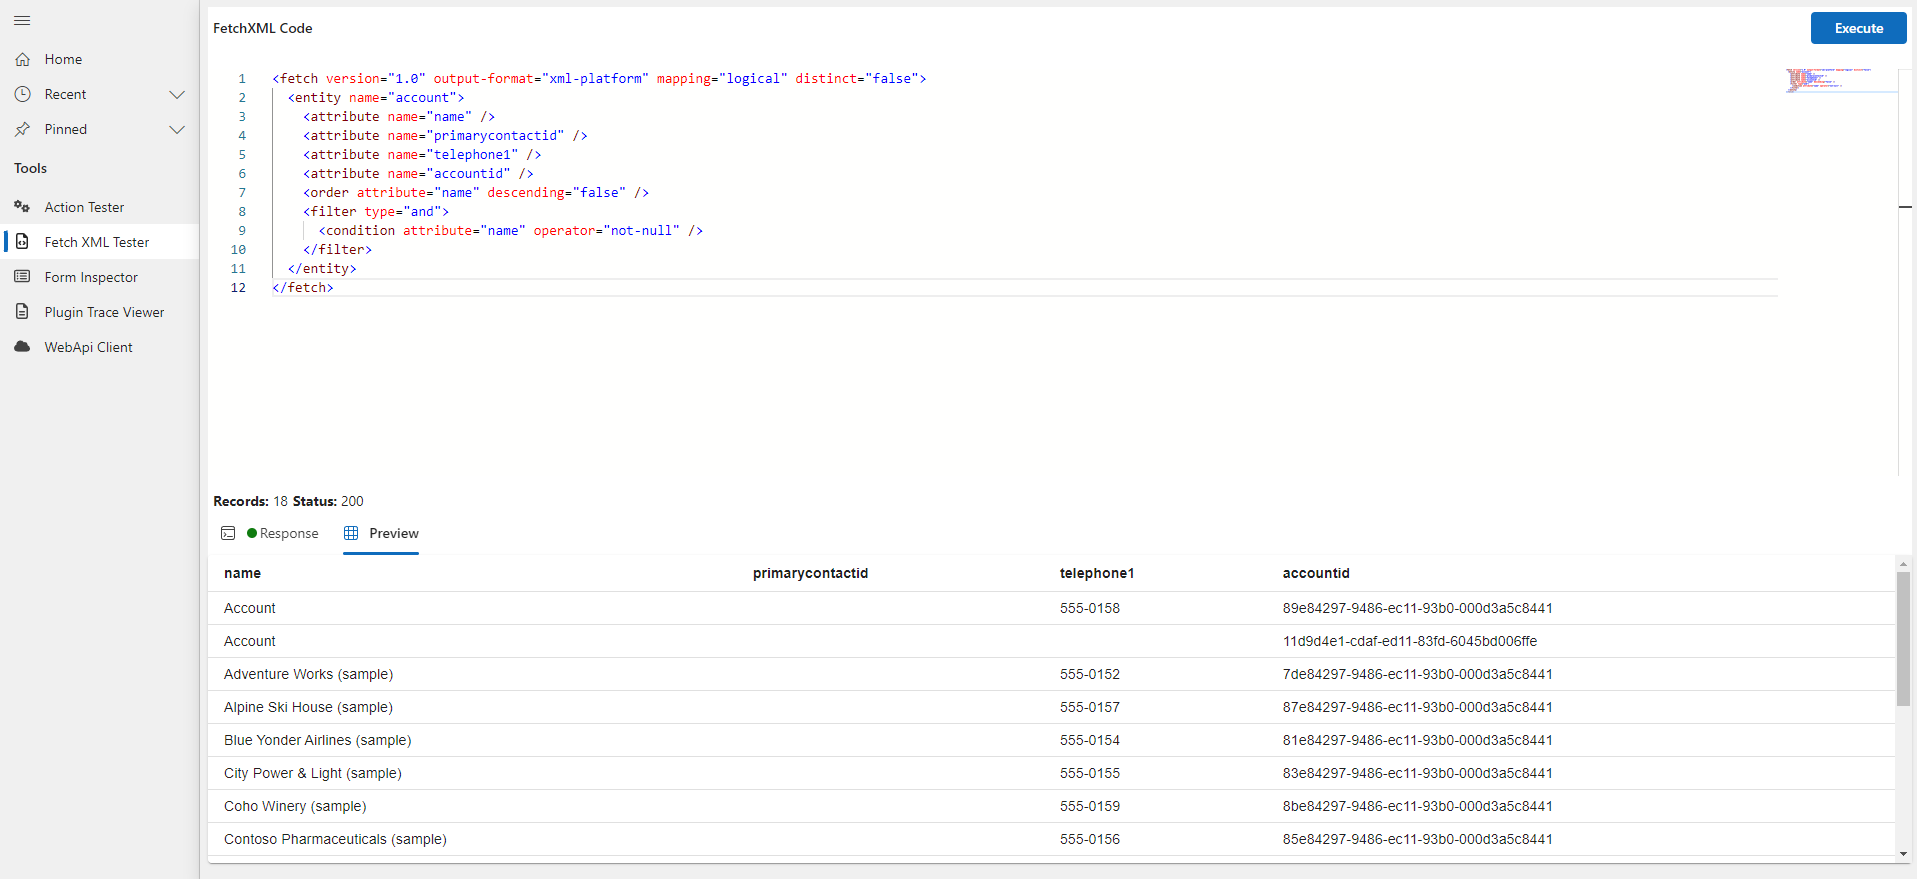Toggle the hamburger navigation menu

(x=22, y=20)
